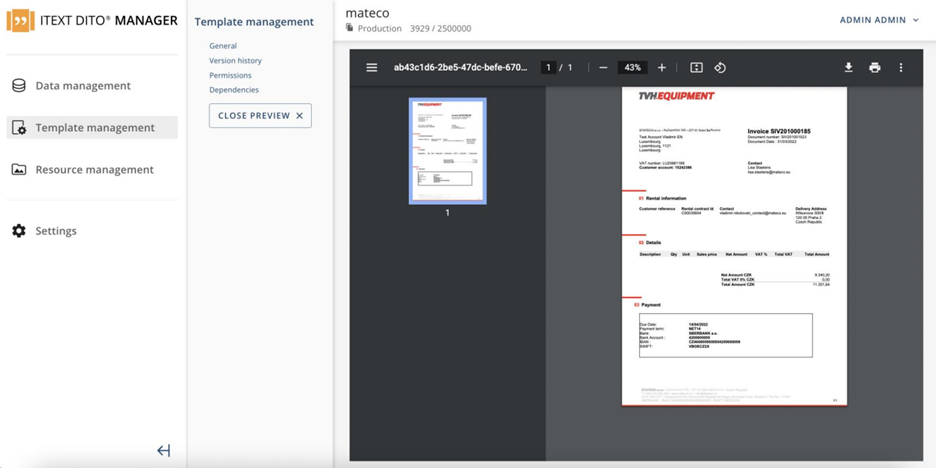Open Settings from the sidebar
This screenshot has width=936, height=468.
[56, 231]
